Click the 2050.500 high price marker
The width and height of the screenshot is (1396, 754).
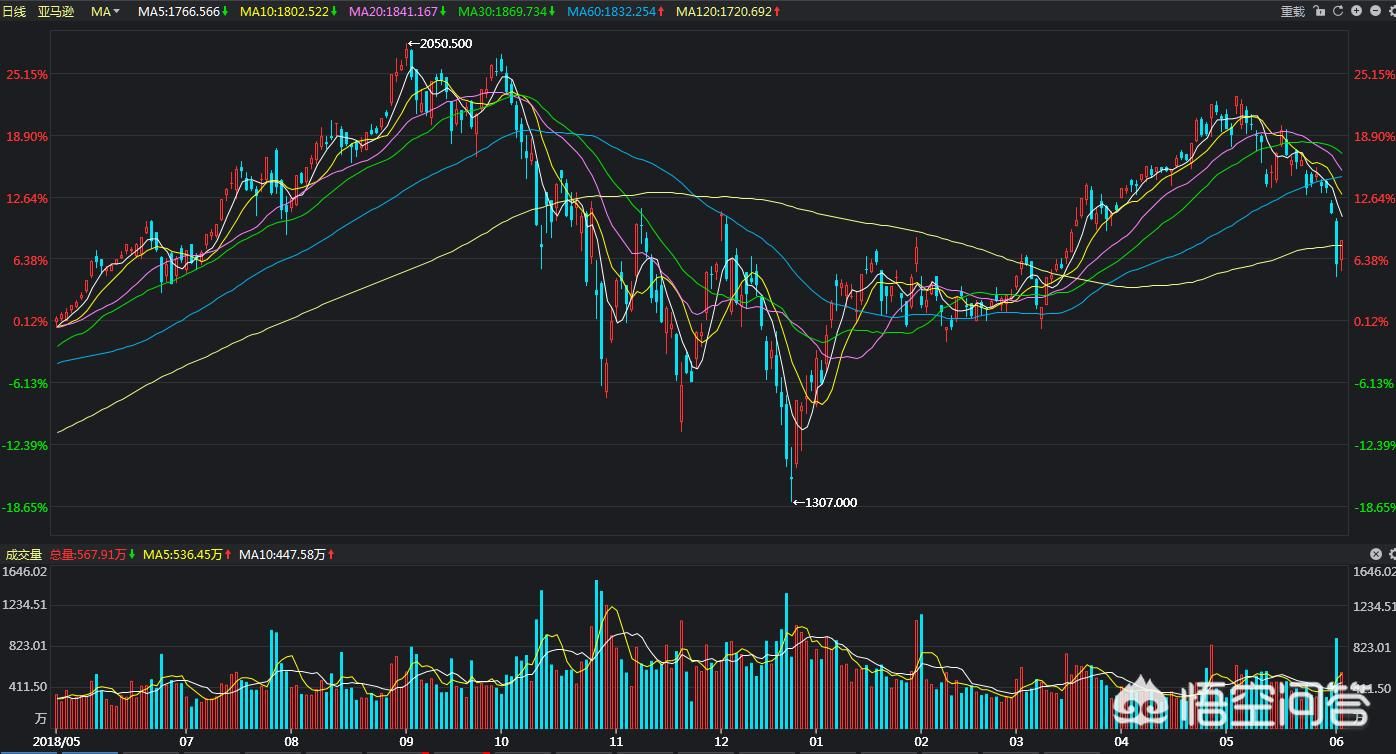[440, 44]
